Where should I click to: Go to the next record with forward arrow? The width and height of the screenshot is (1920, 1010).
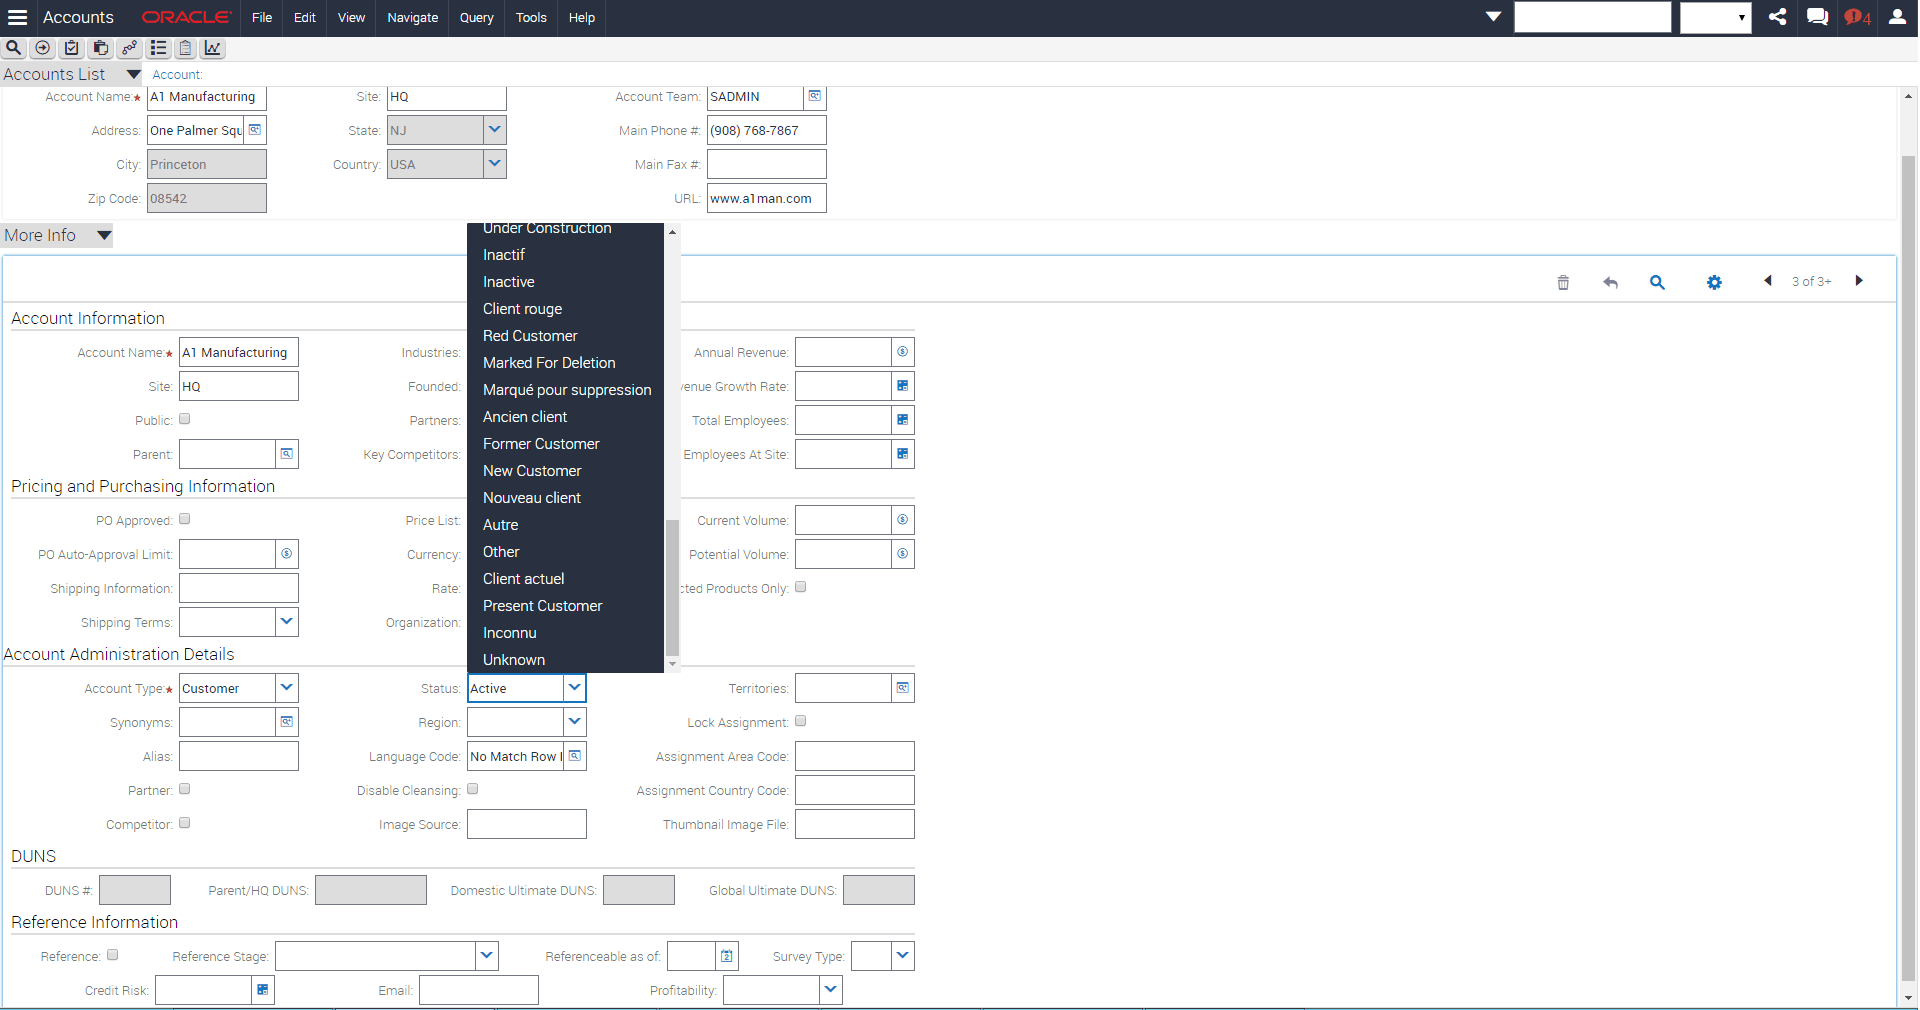pos(1860,281)
